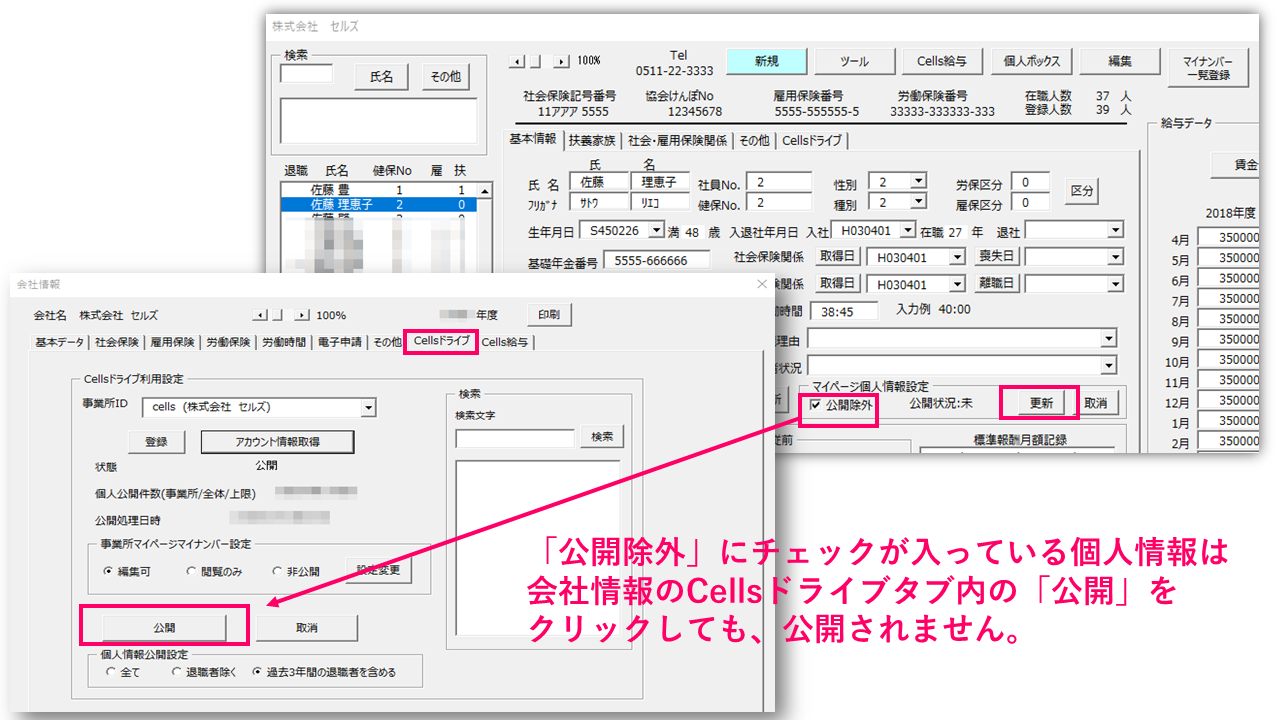Open the dropdown next to 離職日
Screen dimensions: 1280x720
pyautogui.click(x=1116, y=284)
